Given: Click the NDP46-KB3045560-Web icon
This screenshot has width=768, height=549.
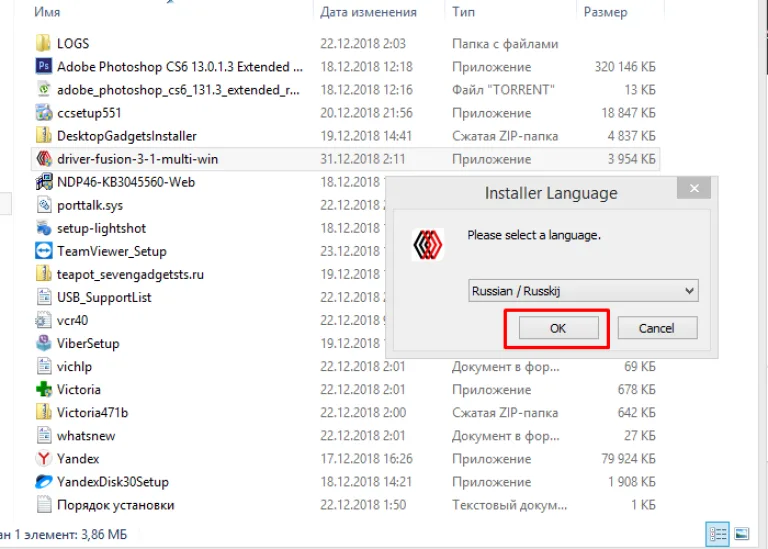Looking at the screenshot, I should coord(43,182).
